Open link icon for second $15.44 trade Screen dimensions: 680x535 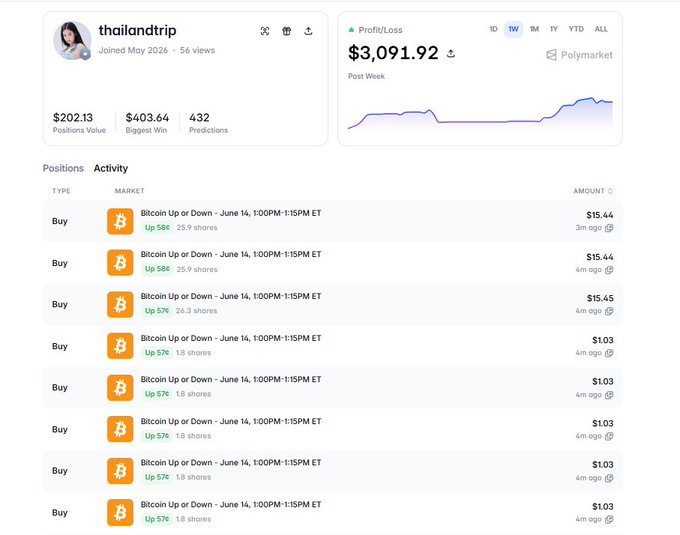pyautogui.click(x=609, y=270)
